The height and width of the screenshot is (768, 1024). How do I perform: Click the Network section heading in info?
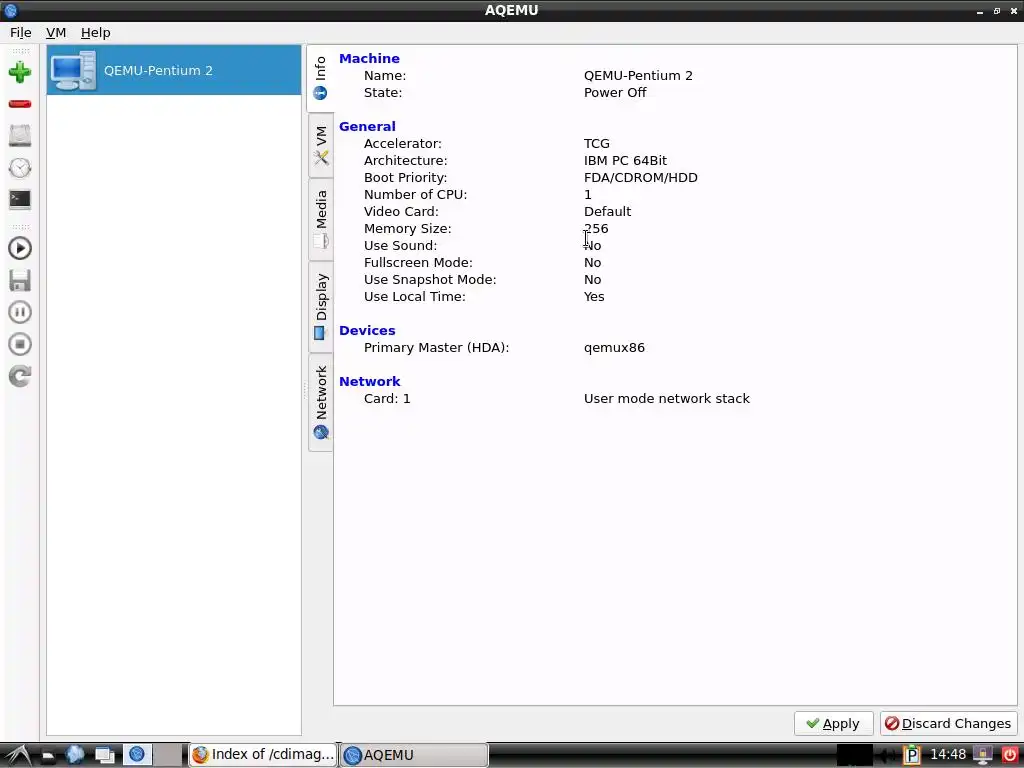click(x=370, y=381)
